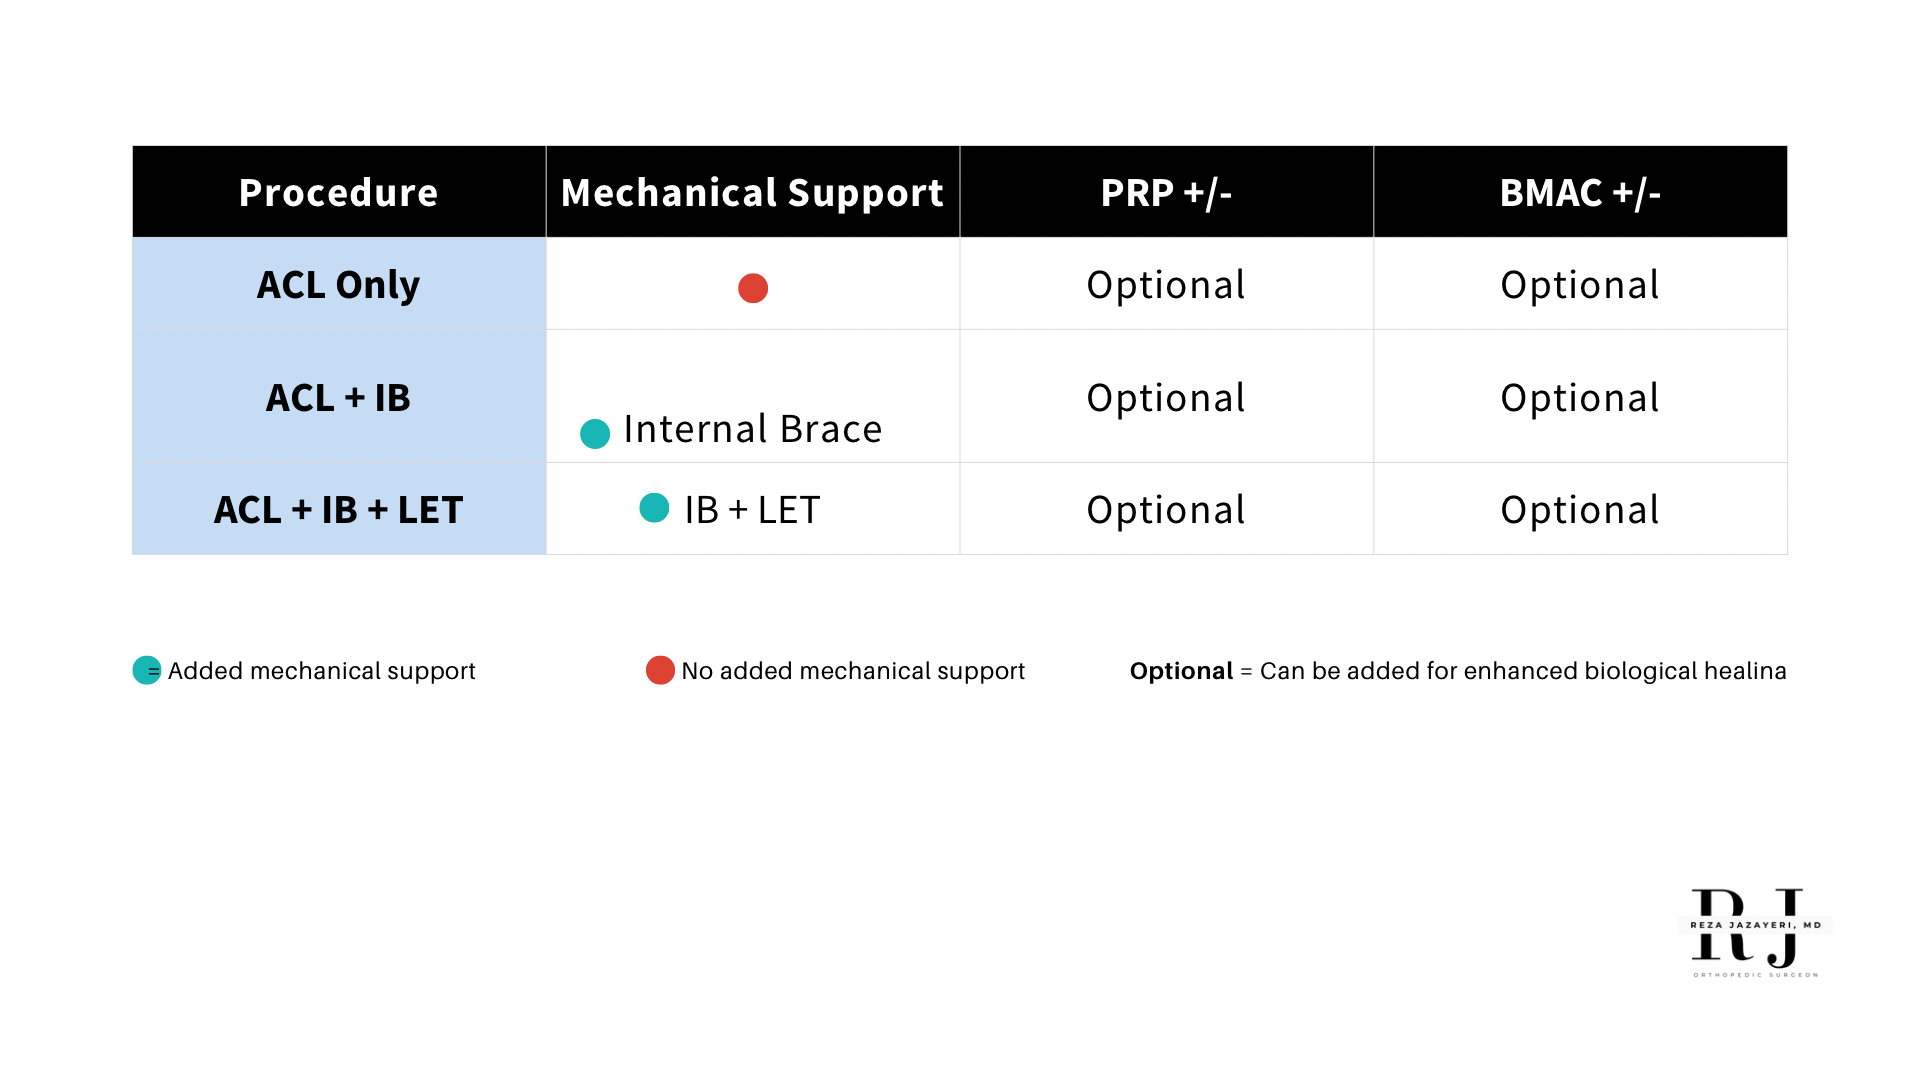Viewport: 1920px width, 1080px height.
Task: Click the Internal Brace text
Action: pyautogui.click(x=753, y=429)
